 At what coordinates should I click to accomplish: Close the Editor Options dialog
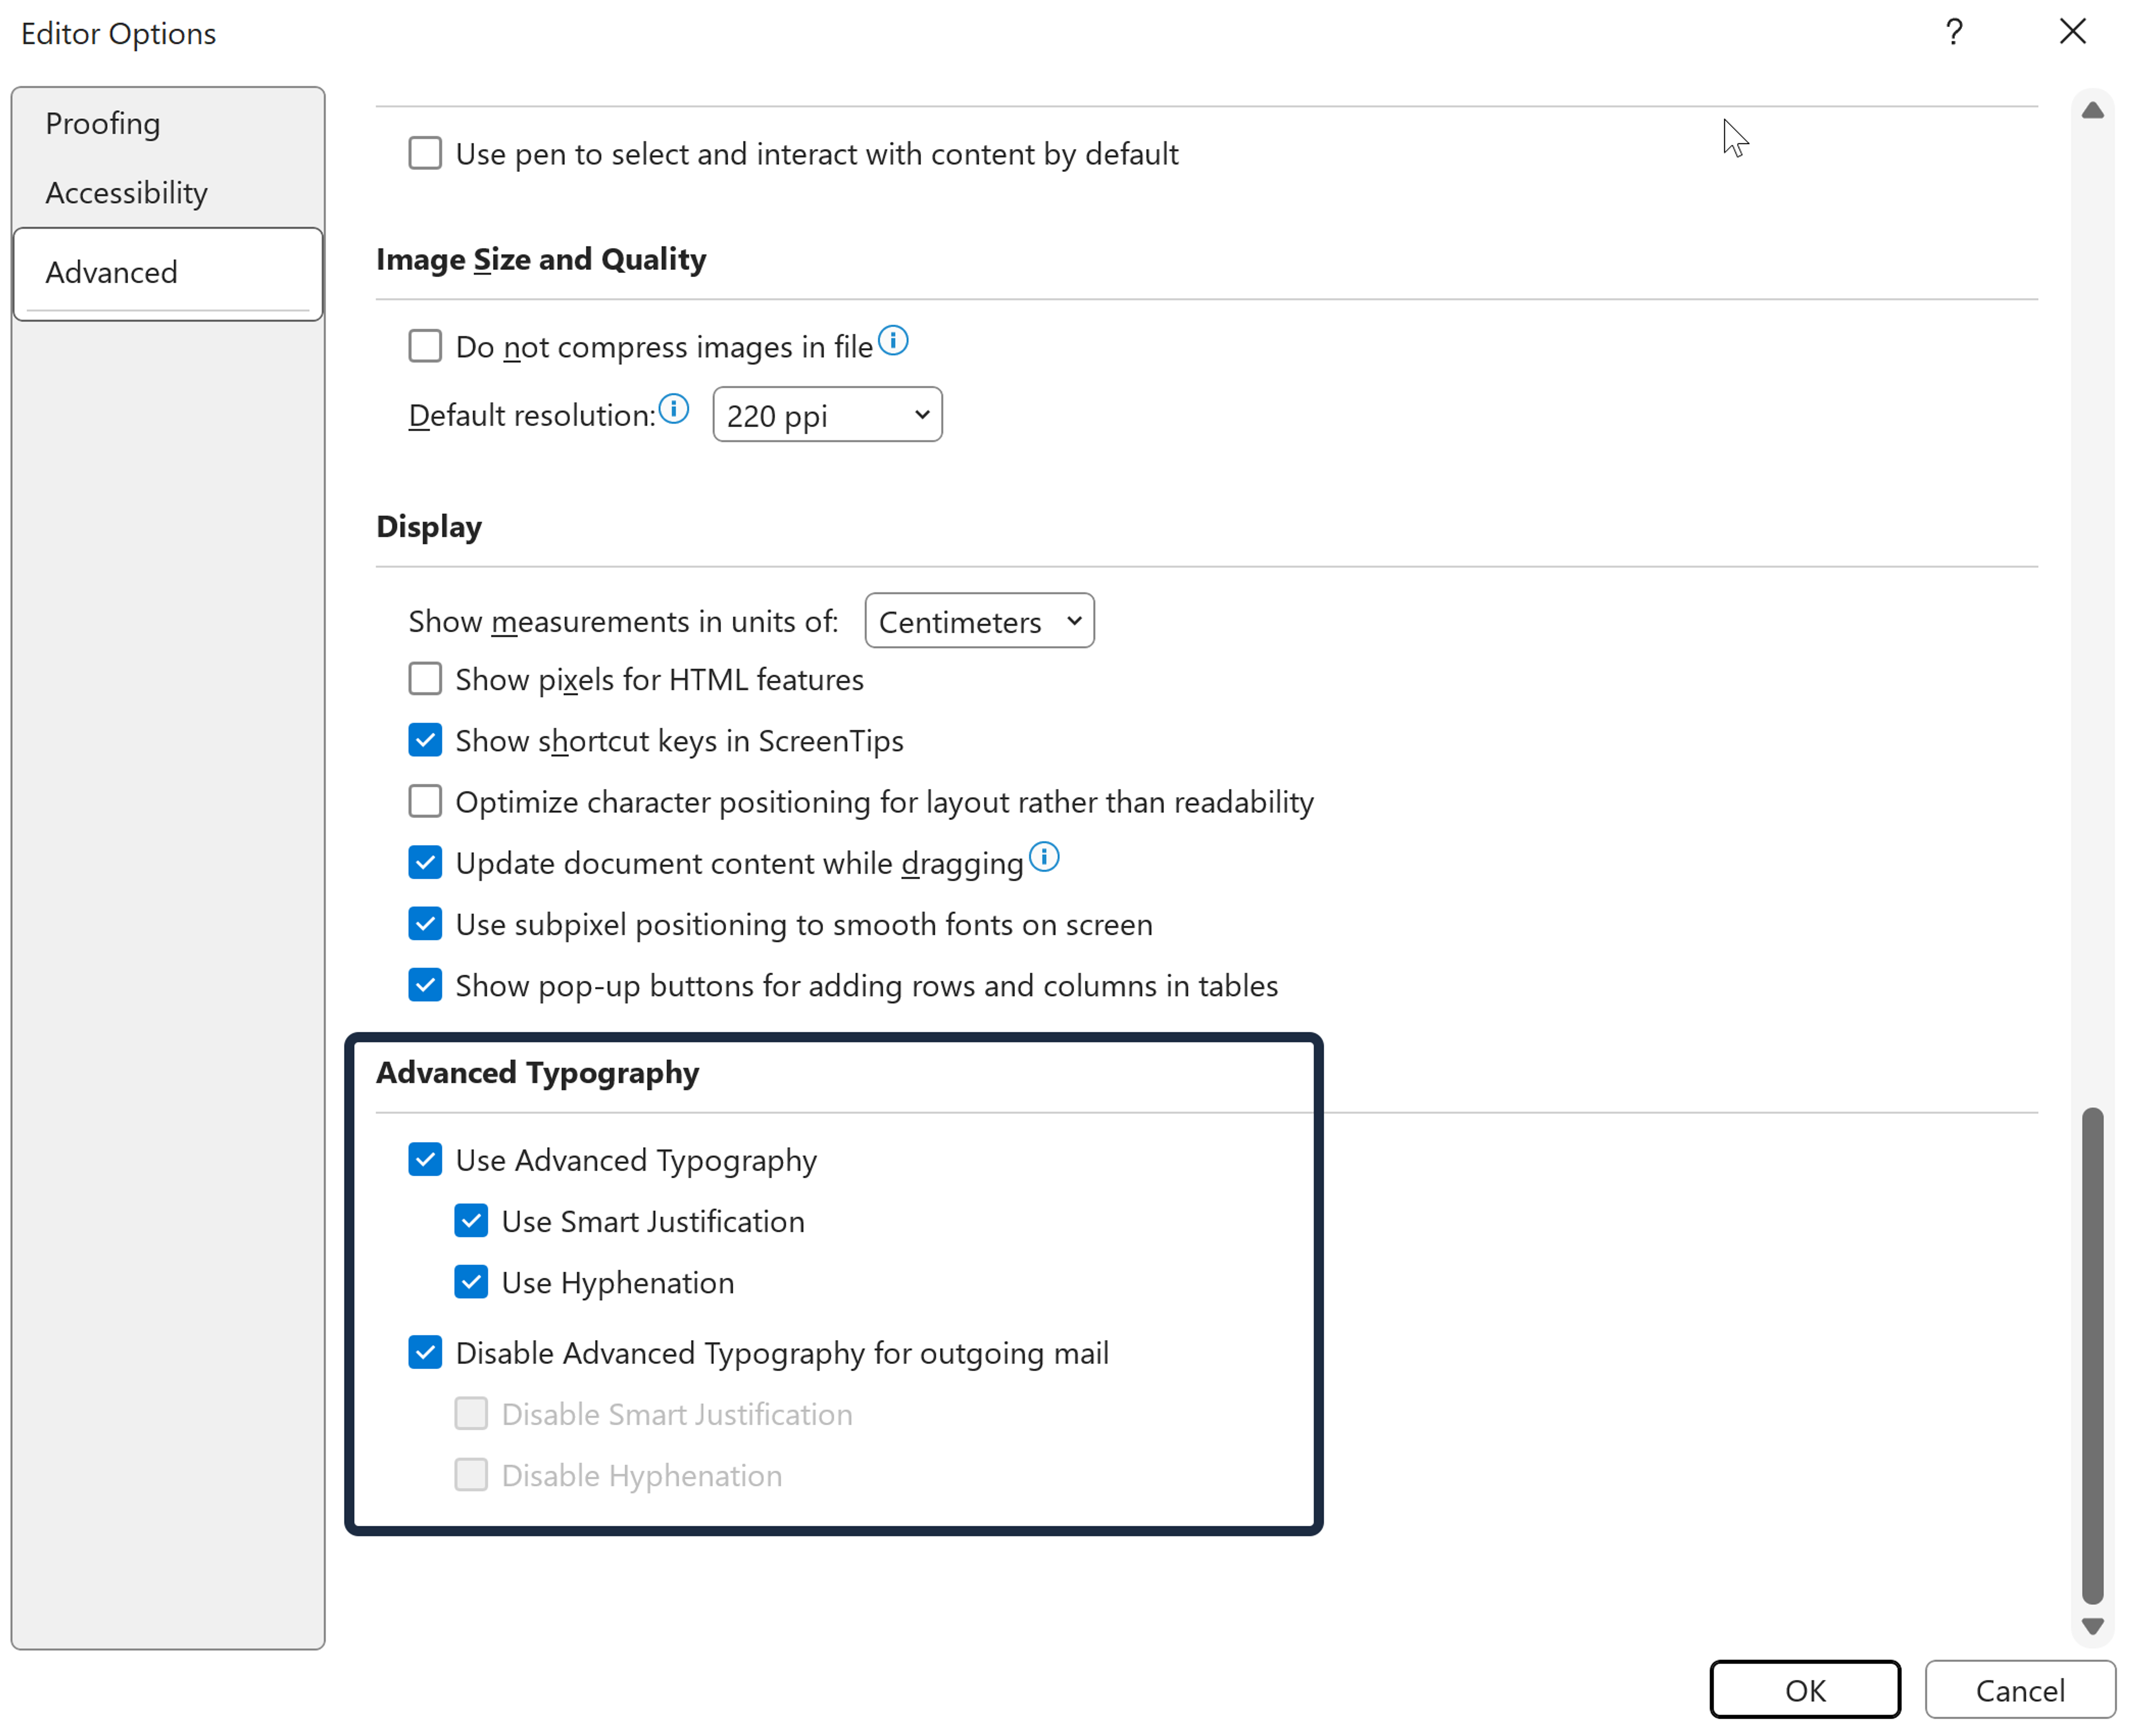click(x=2072, y=32)
